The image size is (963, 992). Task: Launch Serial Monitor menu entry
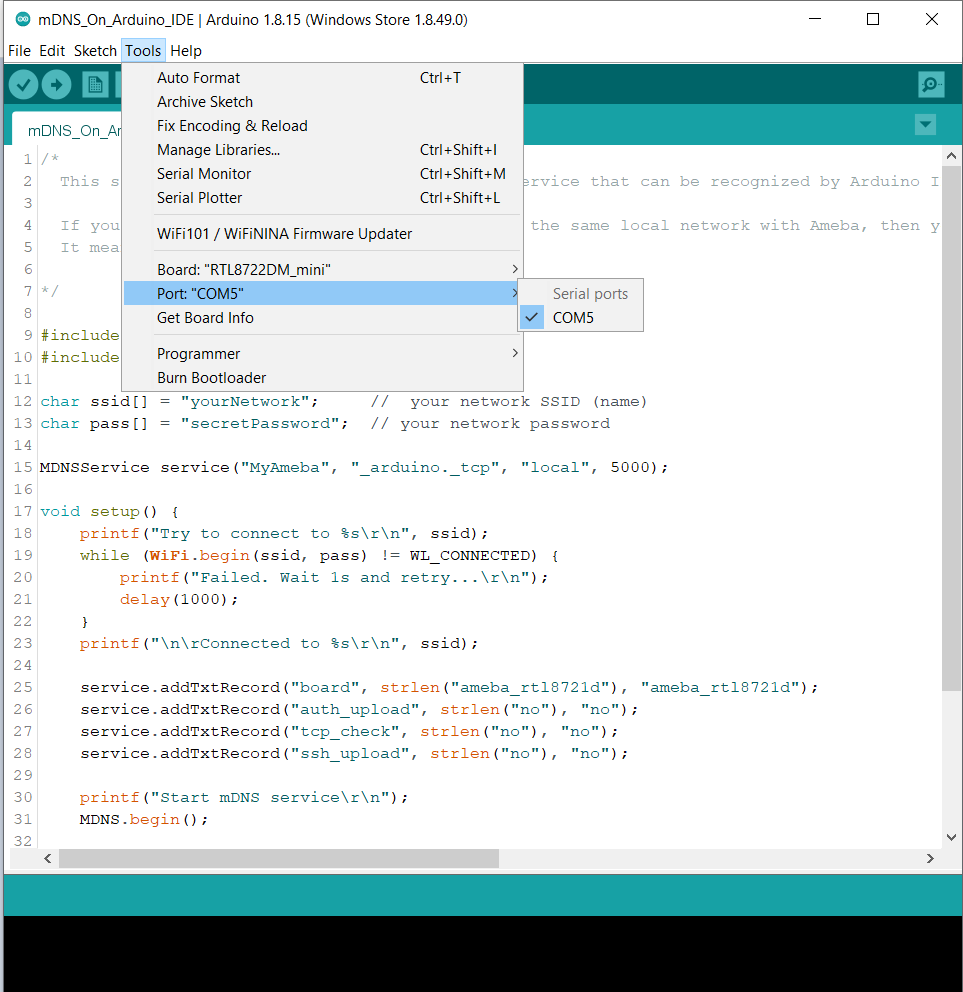323,174
